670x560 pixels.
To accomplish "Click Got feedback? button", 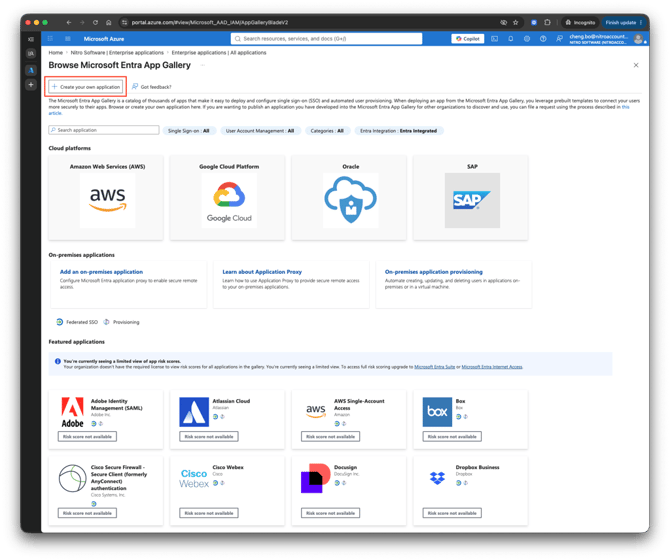I will point(152,87).
